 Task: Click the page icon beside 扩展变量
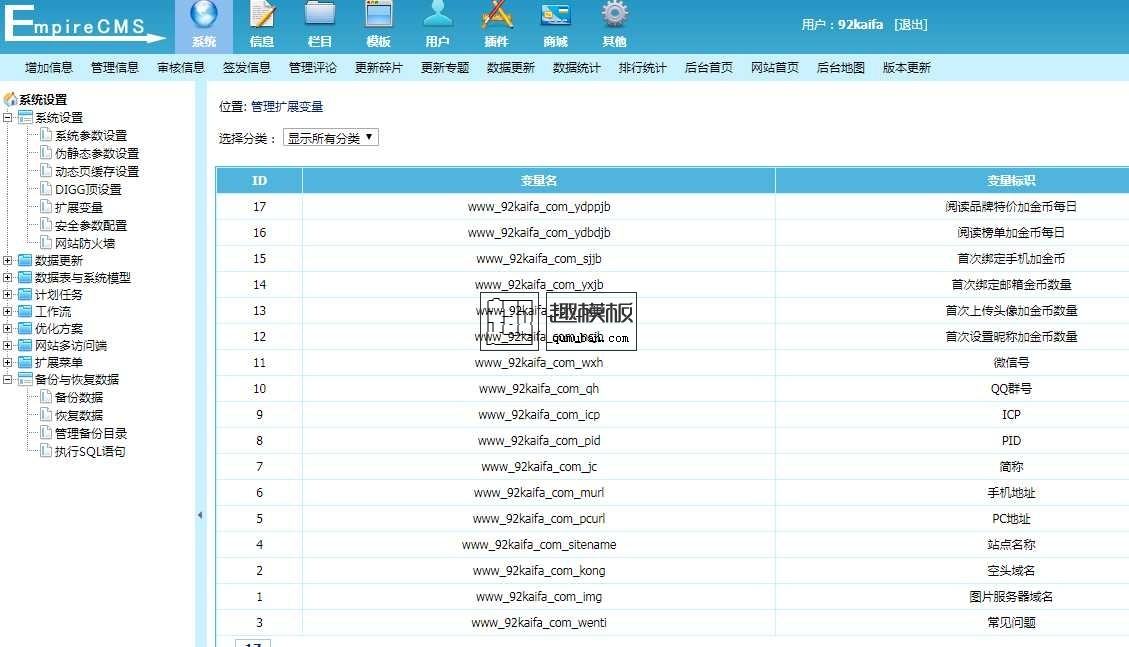coord(46,207)
